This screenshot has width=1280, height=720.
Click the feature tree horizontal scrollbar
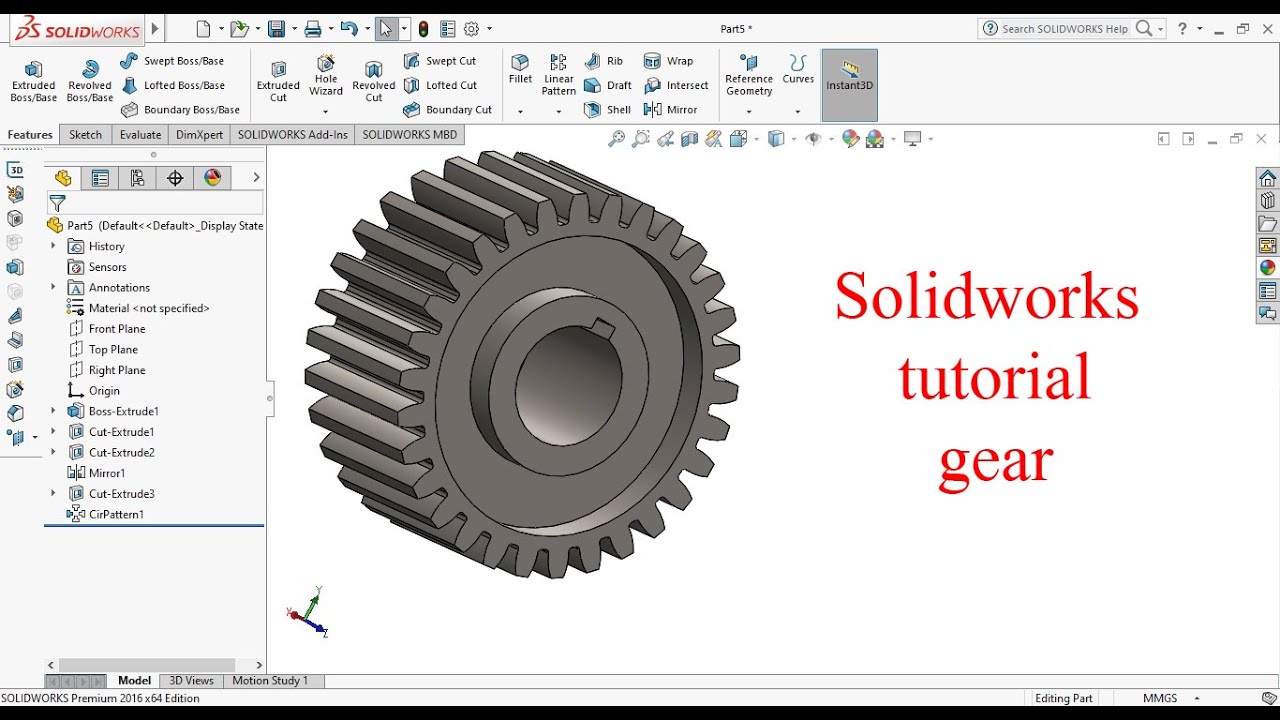147,665
